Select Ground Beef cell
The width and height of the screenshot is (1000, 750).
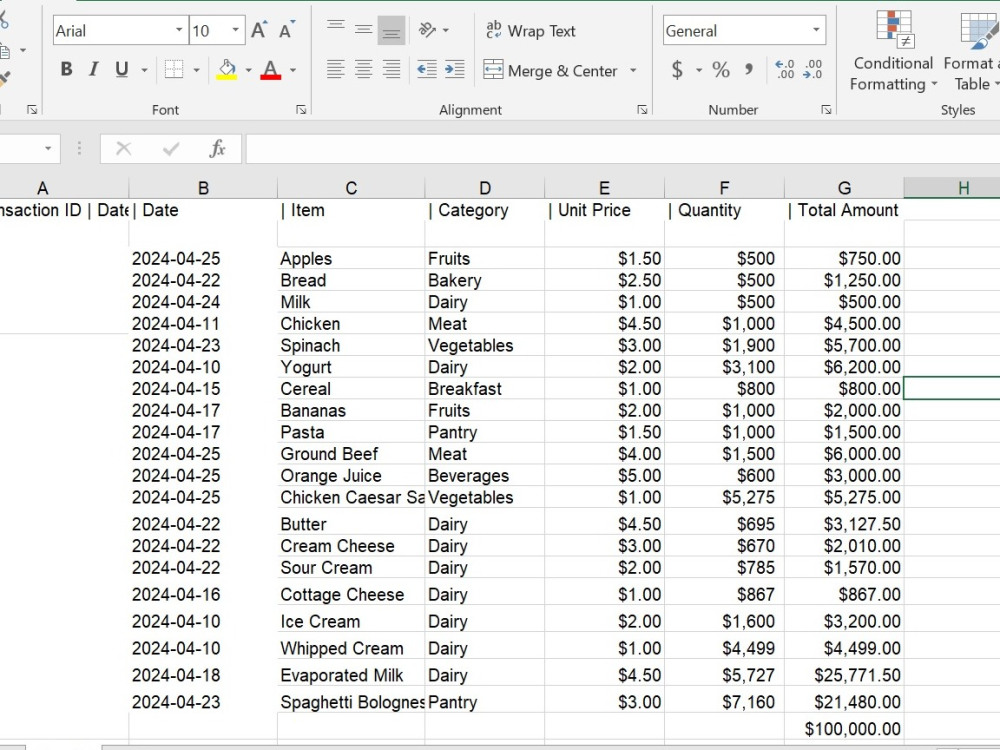coord(351,453)
